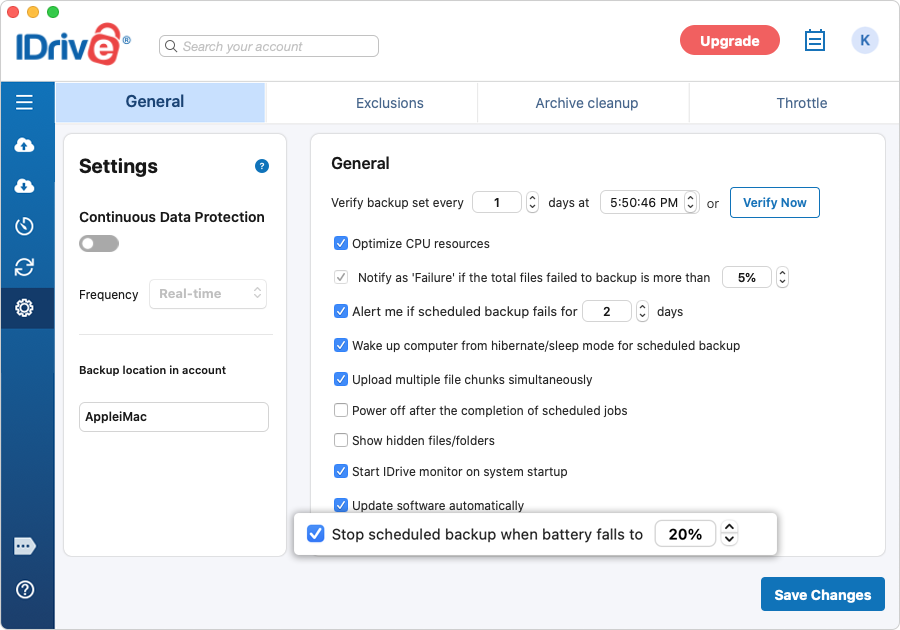The image size is (900, 630).
Task: Click the Verify Now button
Action: click(774, 203)
